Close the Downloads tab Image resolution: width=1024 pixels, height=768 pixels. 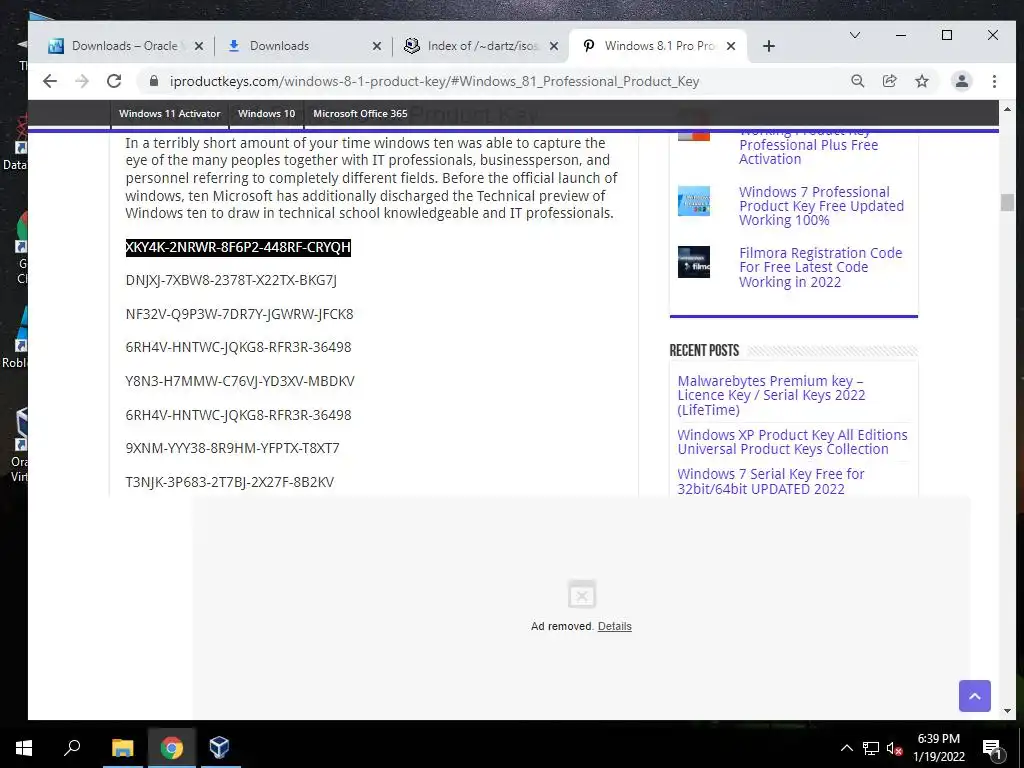(x=377, y=46)
